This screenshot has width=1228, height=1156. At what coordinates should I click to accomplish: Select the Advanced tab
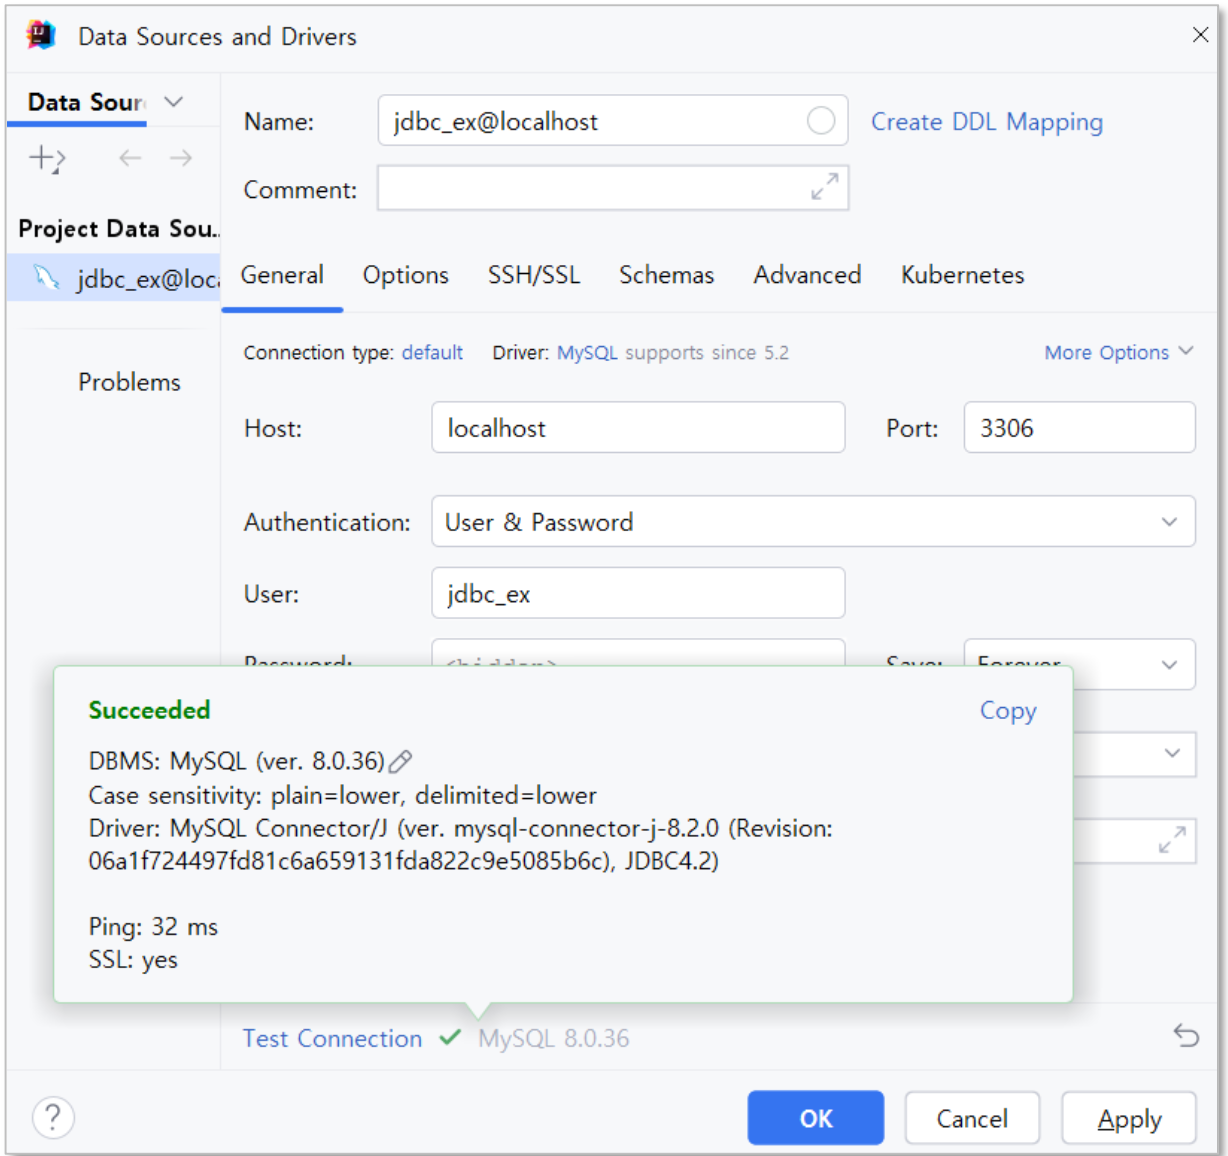point(807,275)
